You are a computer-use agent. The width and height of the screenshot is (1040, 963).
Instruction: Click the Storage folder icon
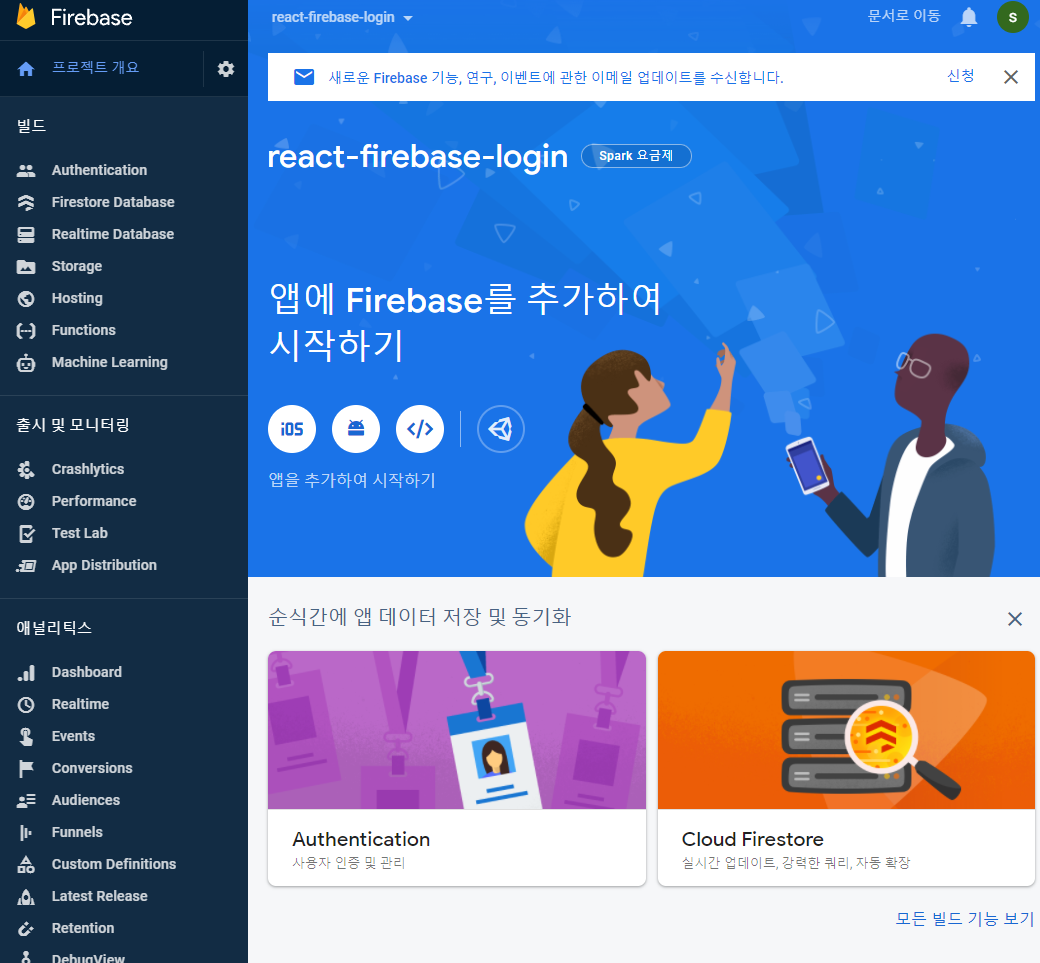tap(26, 267)
